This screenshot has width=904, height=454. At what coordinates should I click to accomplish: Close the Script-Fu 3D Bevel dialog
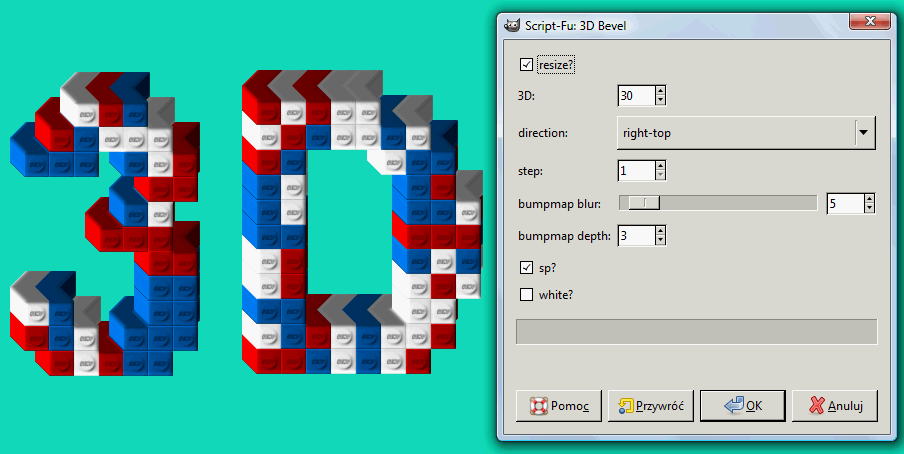point(871,22)
